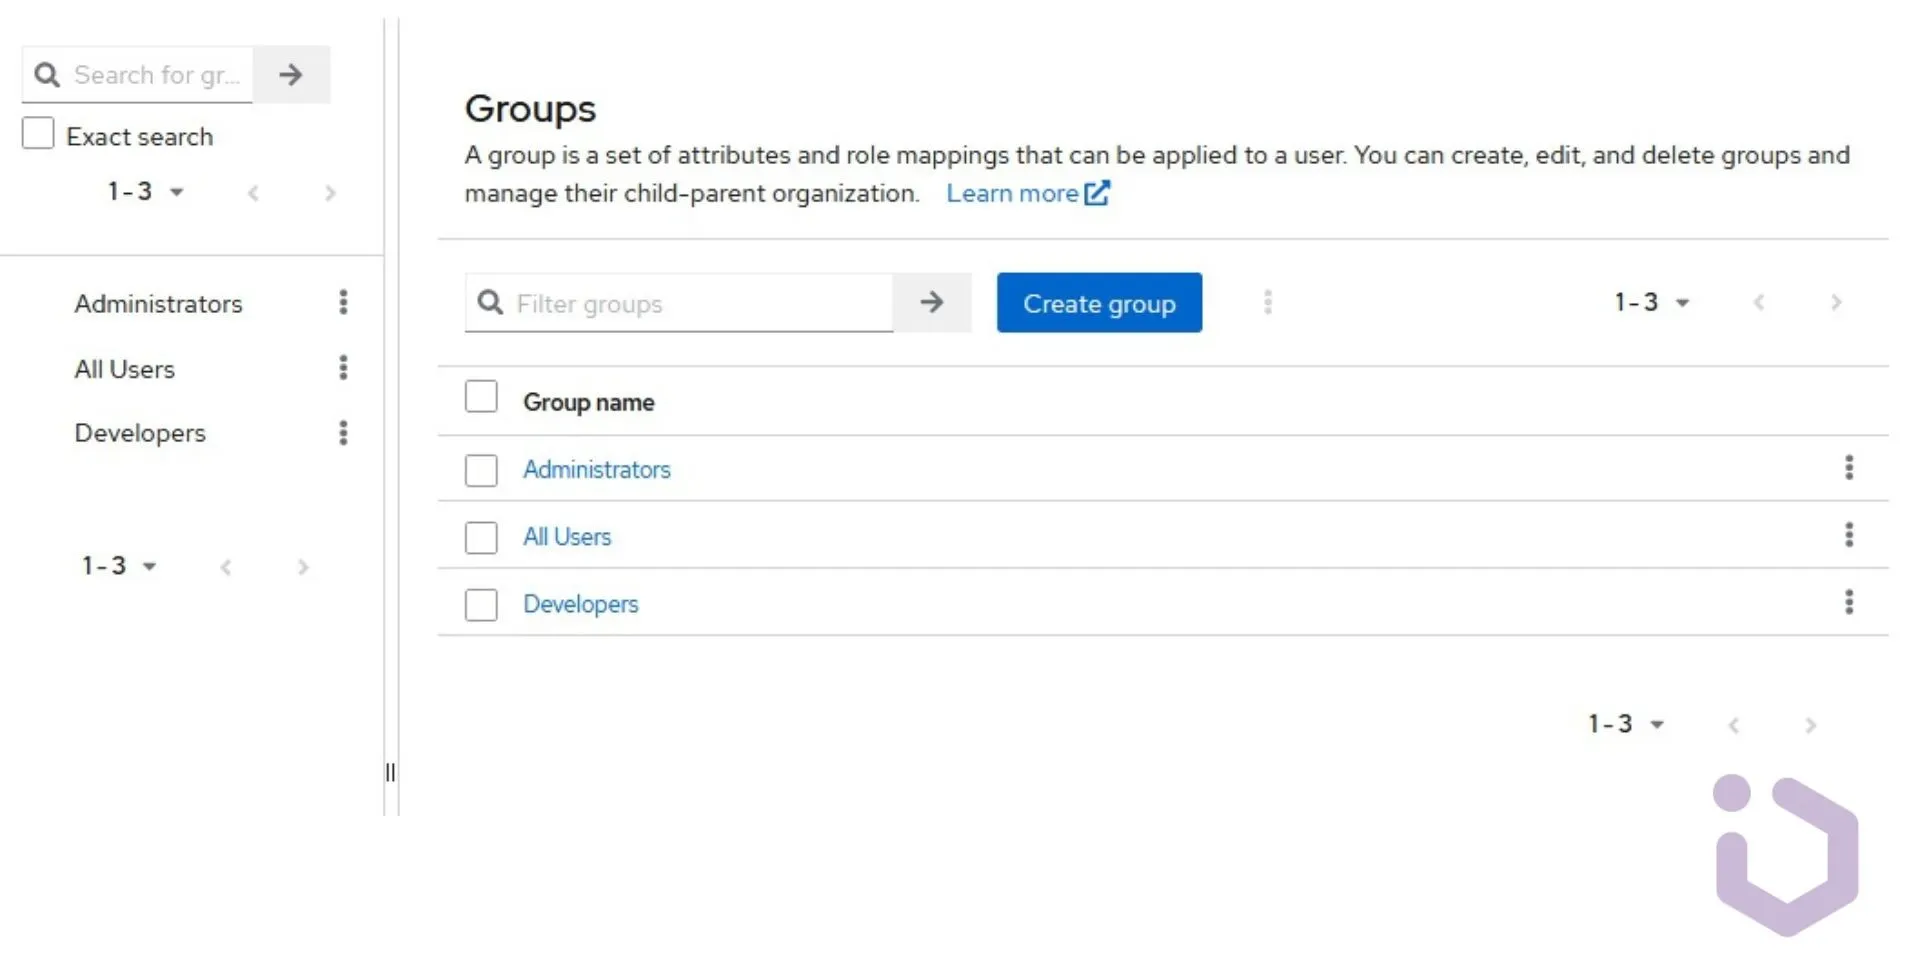The height and width of the screenshot is (959, 1920).
Task: Open actions menu for Administrators table row
Action: tap(1849, 468)
